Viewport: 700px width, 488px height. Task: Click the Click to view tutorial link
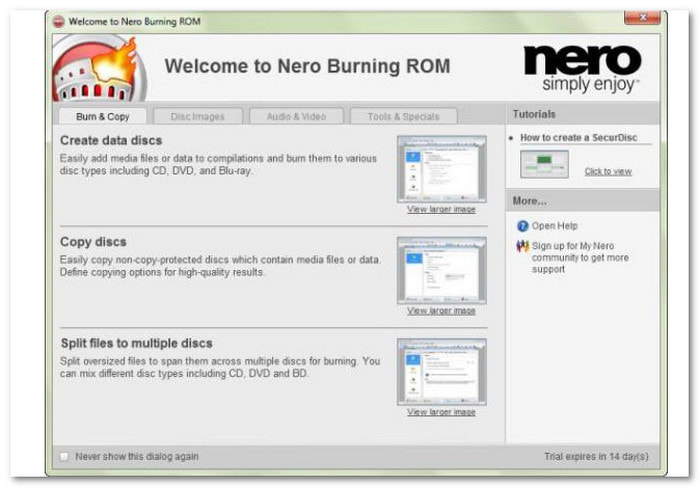(608, 171)
